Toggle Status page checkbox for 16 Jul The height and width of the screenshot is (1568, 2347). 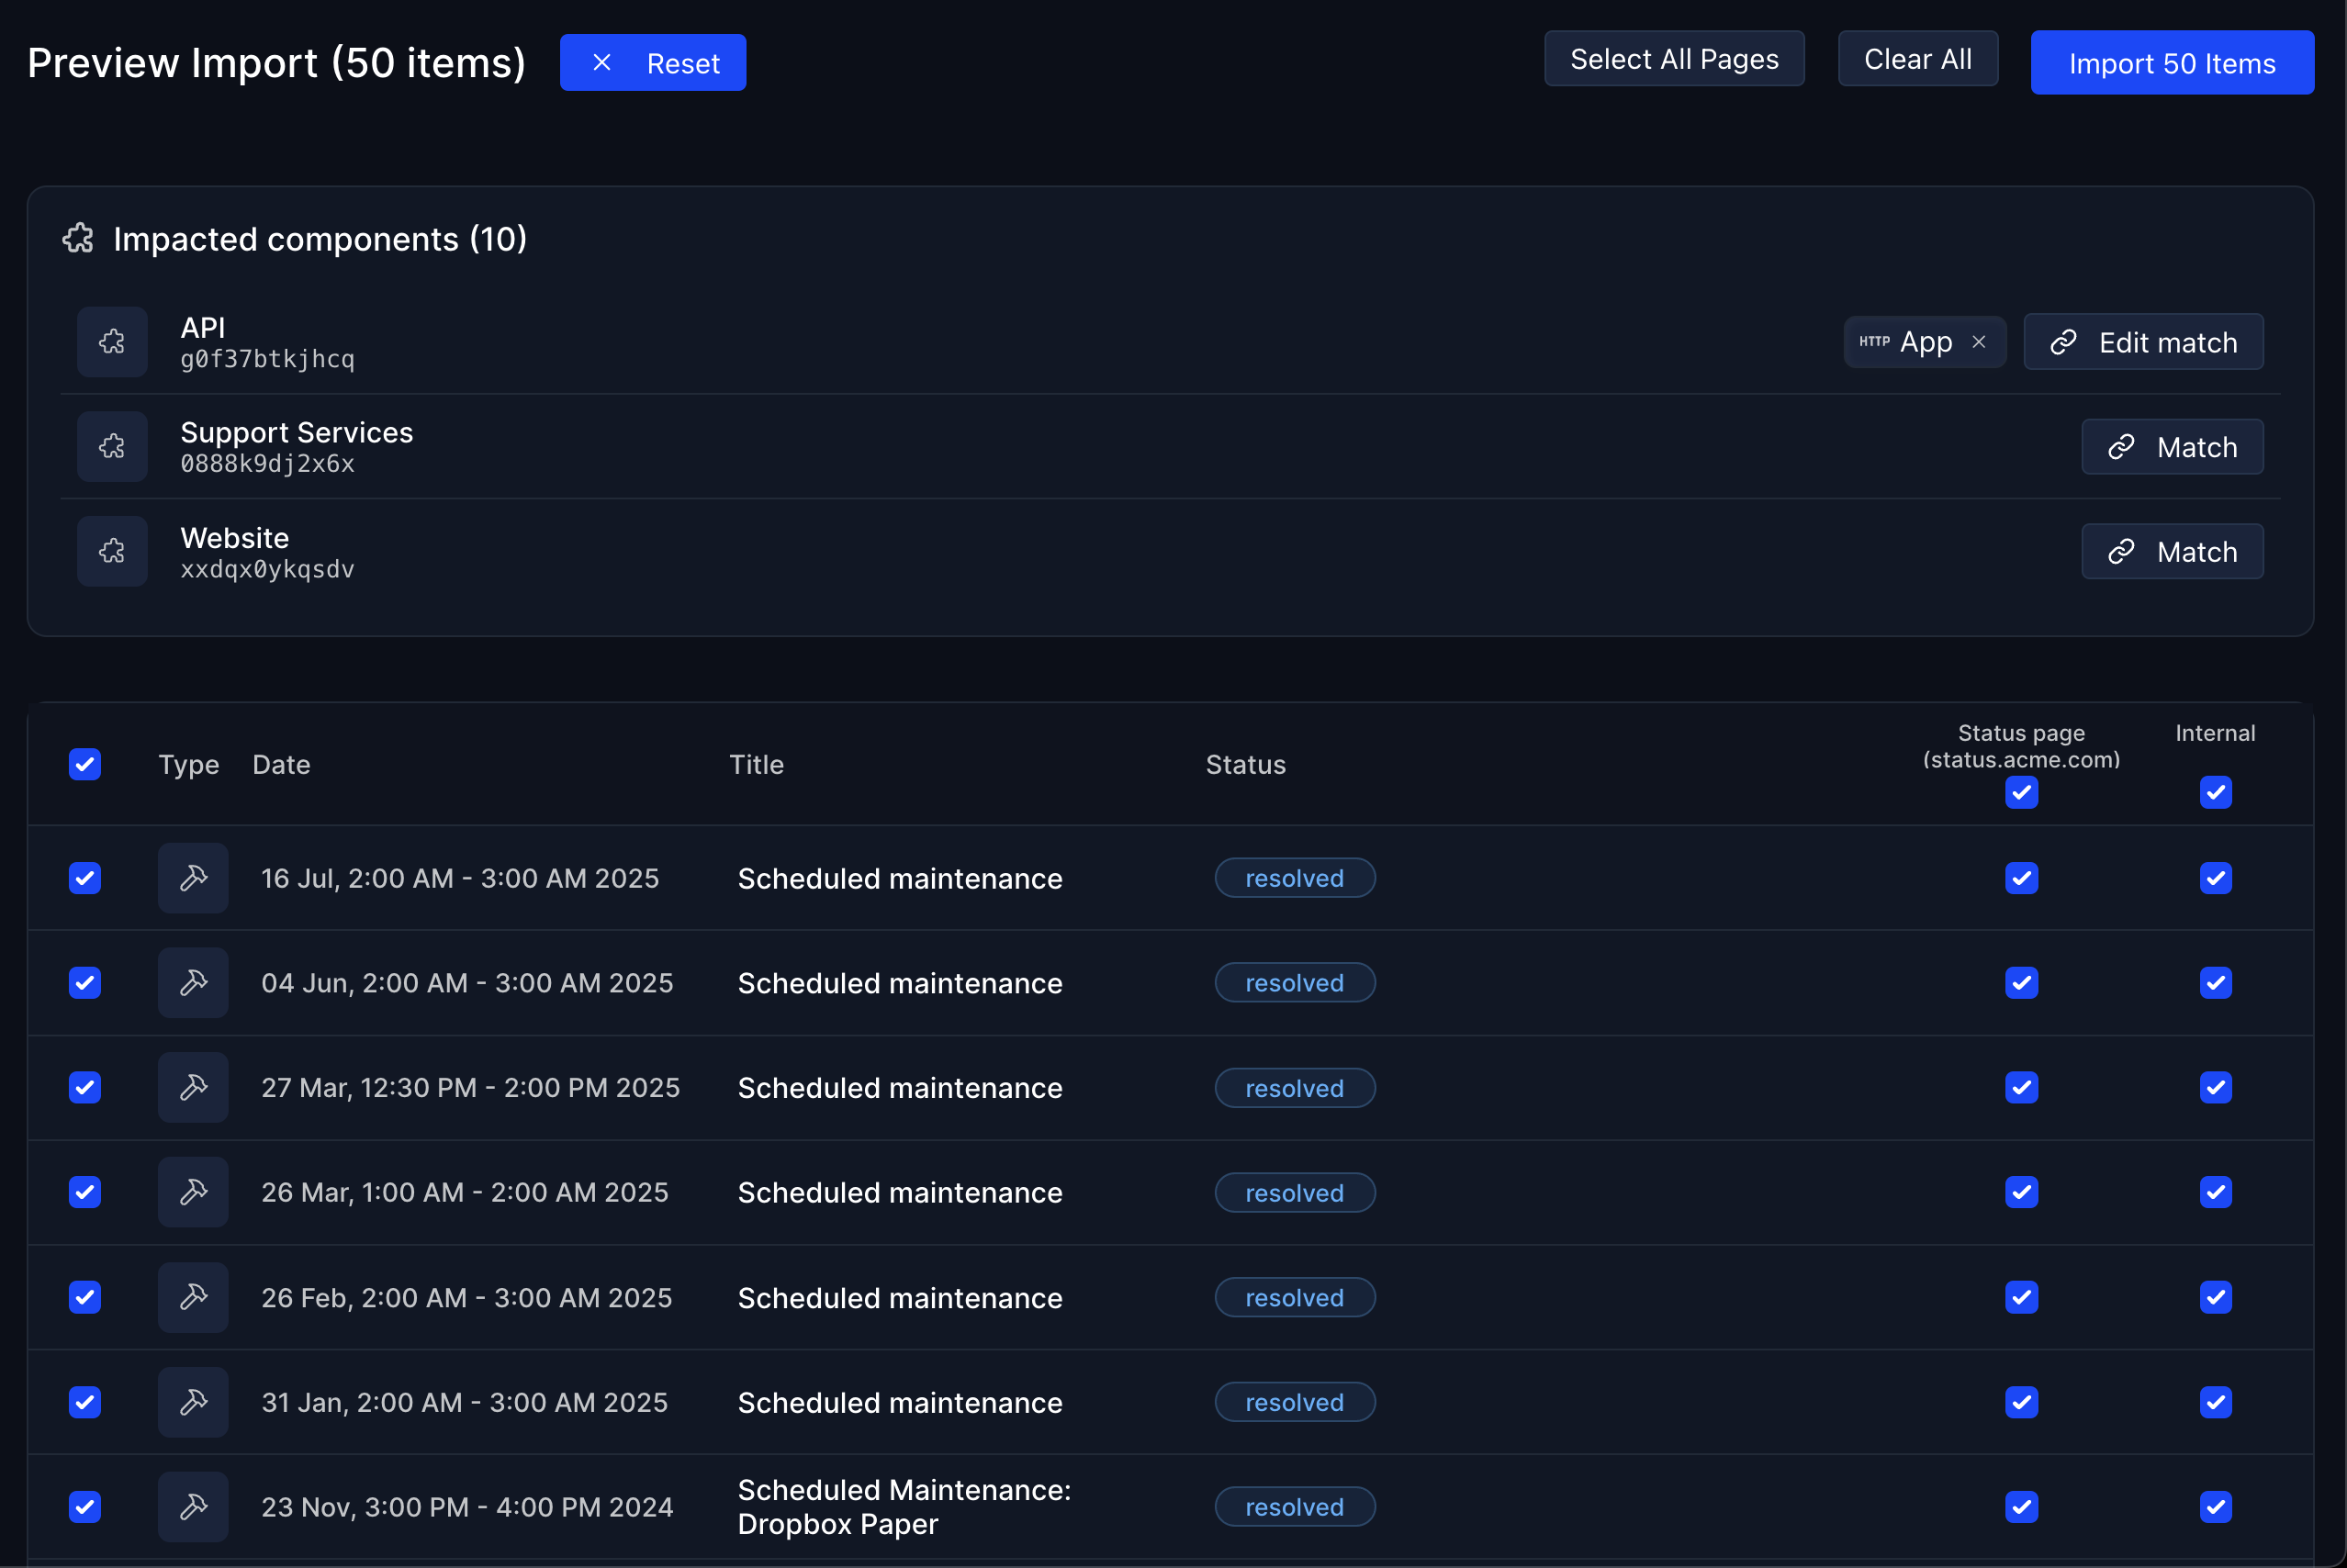click(x=2021, y=878)
